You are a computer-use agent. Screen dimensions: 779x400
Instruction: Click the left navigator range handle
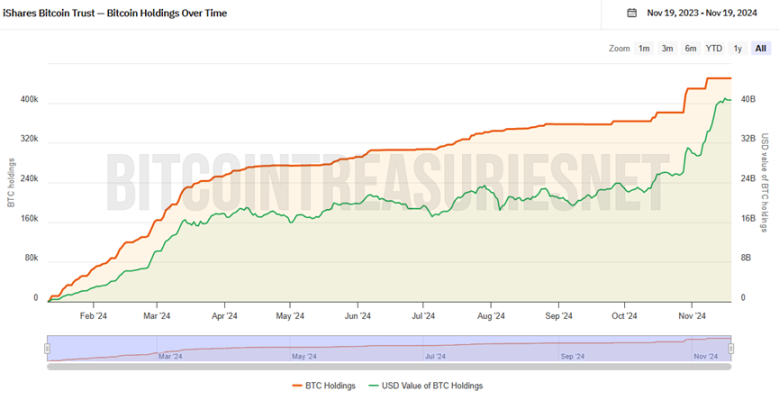[x=47, y=347]
